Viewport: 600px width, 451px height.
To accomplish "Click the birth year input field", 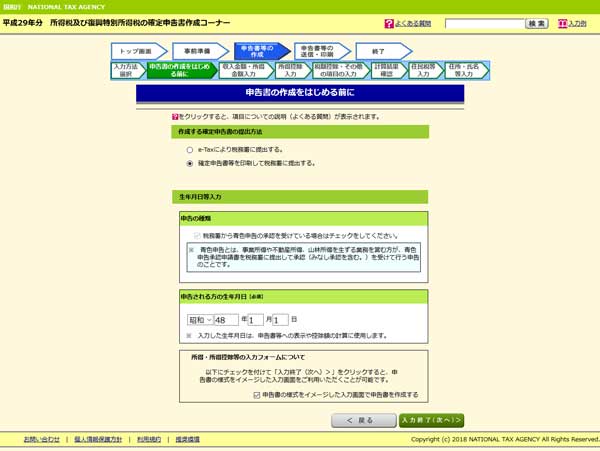I will pos(225,320).
